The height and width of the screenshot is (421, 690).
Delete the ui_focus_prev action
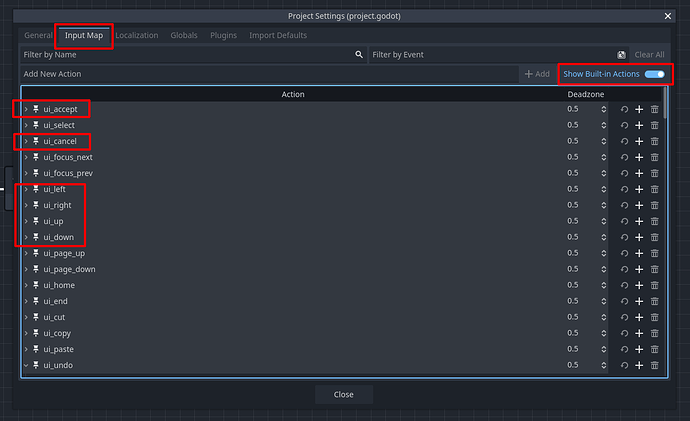click(x=654, y=173)
